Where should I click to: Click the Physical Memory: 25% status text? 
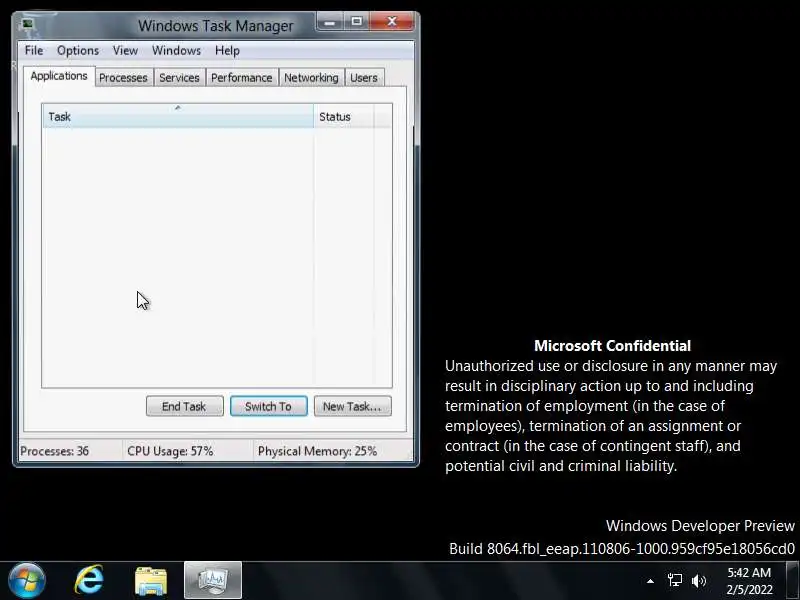[x=317, y=451]
